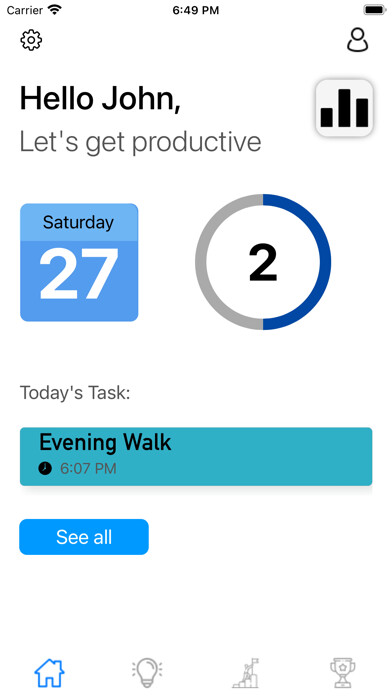This screenshot has height=696, width=392.
Task: Open the trophy achievements tab
Action: pos(343,673)
